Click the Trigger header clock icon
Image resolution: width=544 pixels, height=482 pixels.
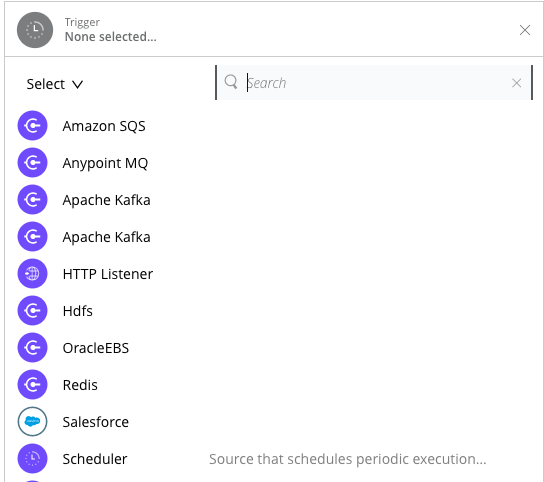pos(35,30)
